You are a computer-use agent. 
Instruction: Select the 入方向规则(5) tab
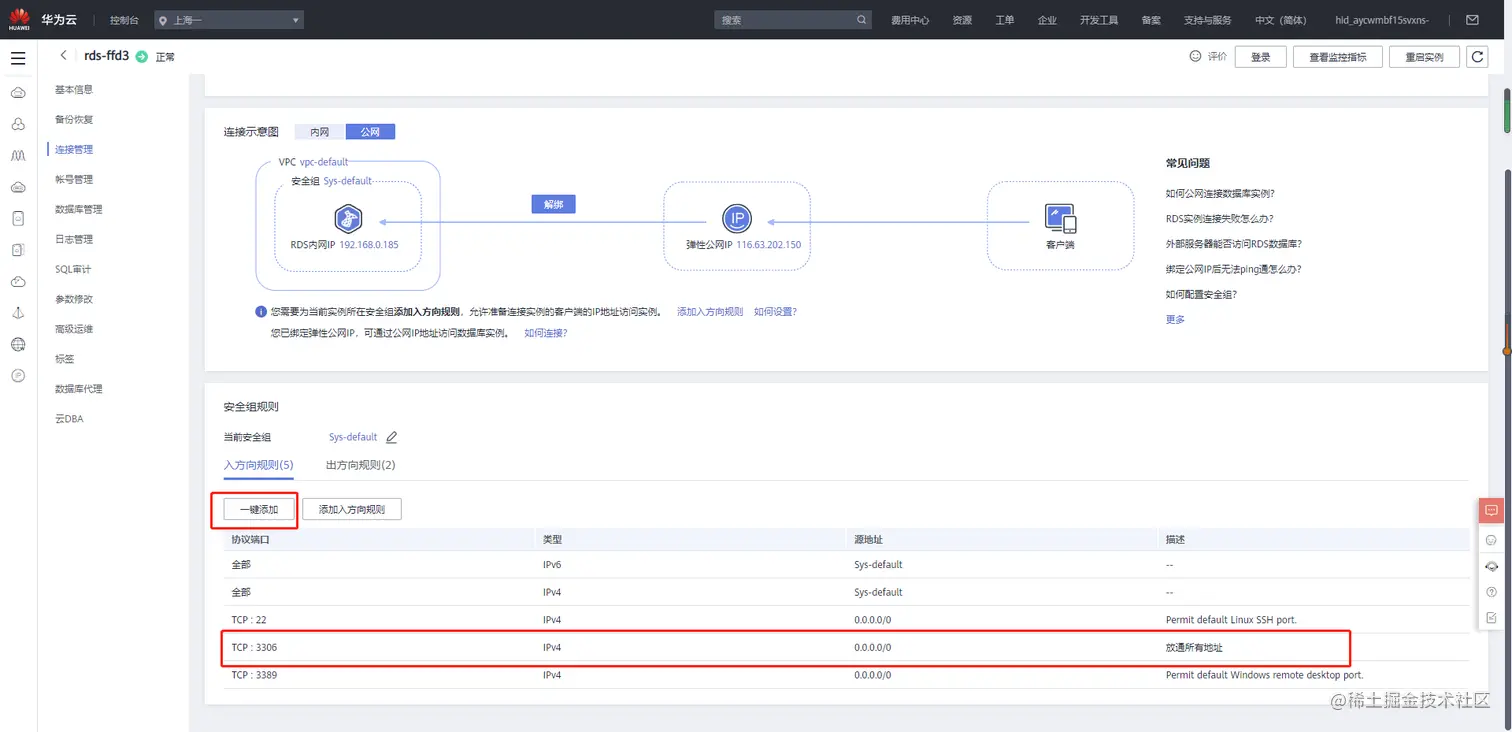click(258, 465)
